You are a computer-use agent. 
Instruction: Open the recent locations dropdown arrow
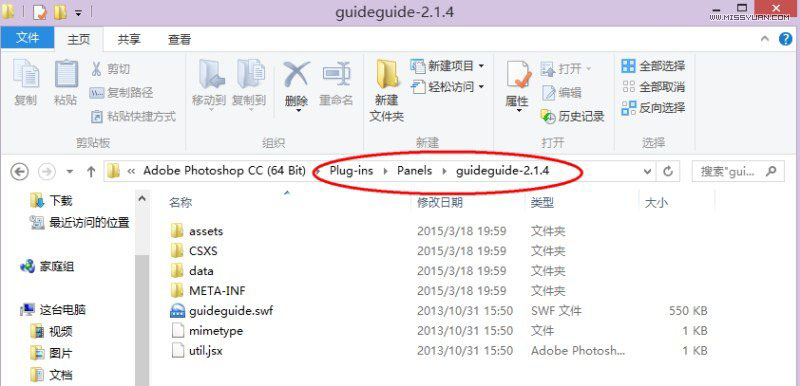click(70, 172)
